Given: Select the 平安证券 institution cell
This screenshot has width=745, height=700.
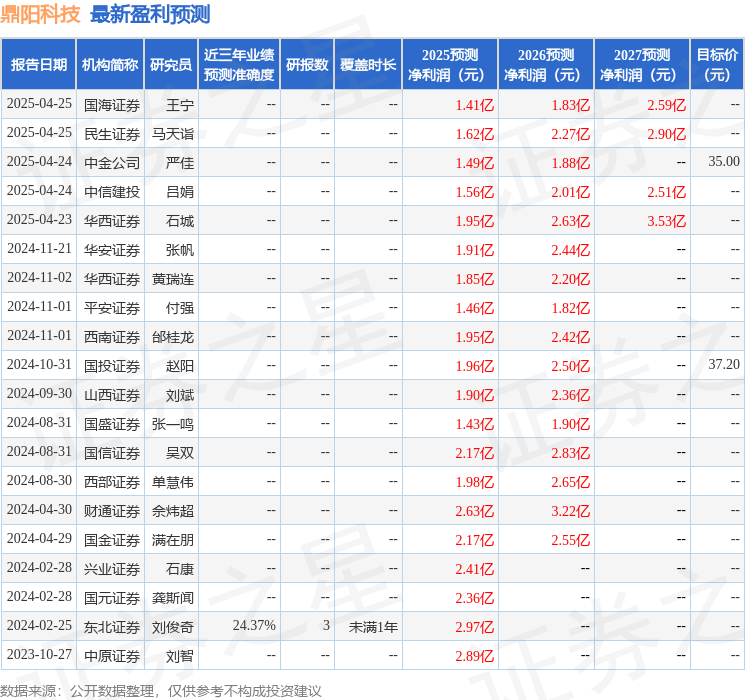Looking at the screenshot, I should click(112, 308).
